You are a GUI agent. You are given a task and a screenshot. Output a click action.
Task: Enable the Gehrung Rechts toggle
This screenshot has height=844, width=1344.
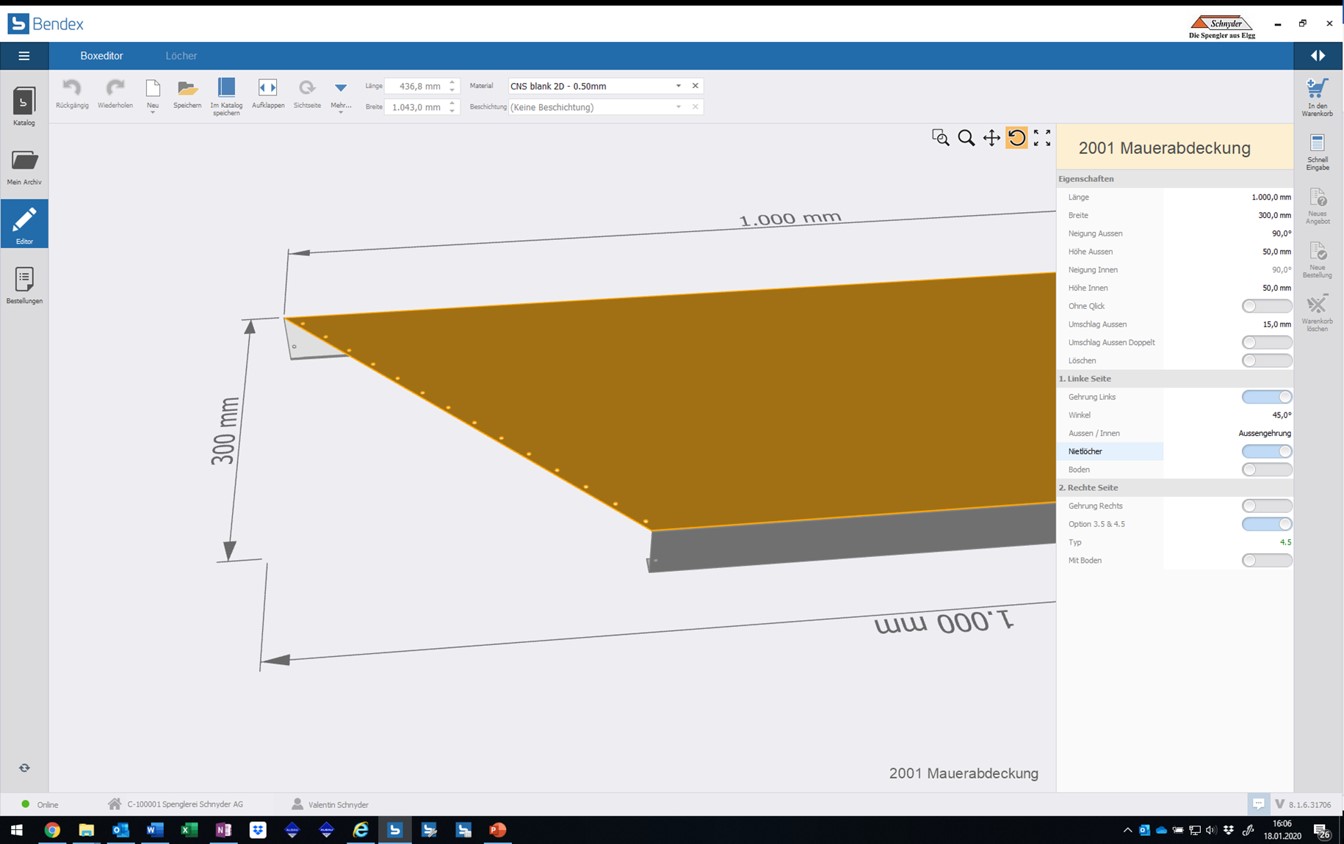pyautogui.click(x=1266, y=506)
